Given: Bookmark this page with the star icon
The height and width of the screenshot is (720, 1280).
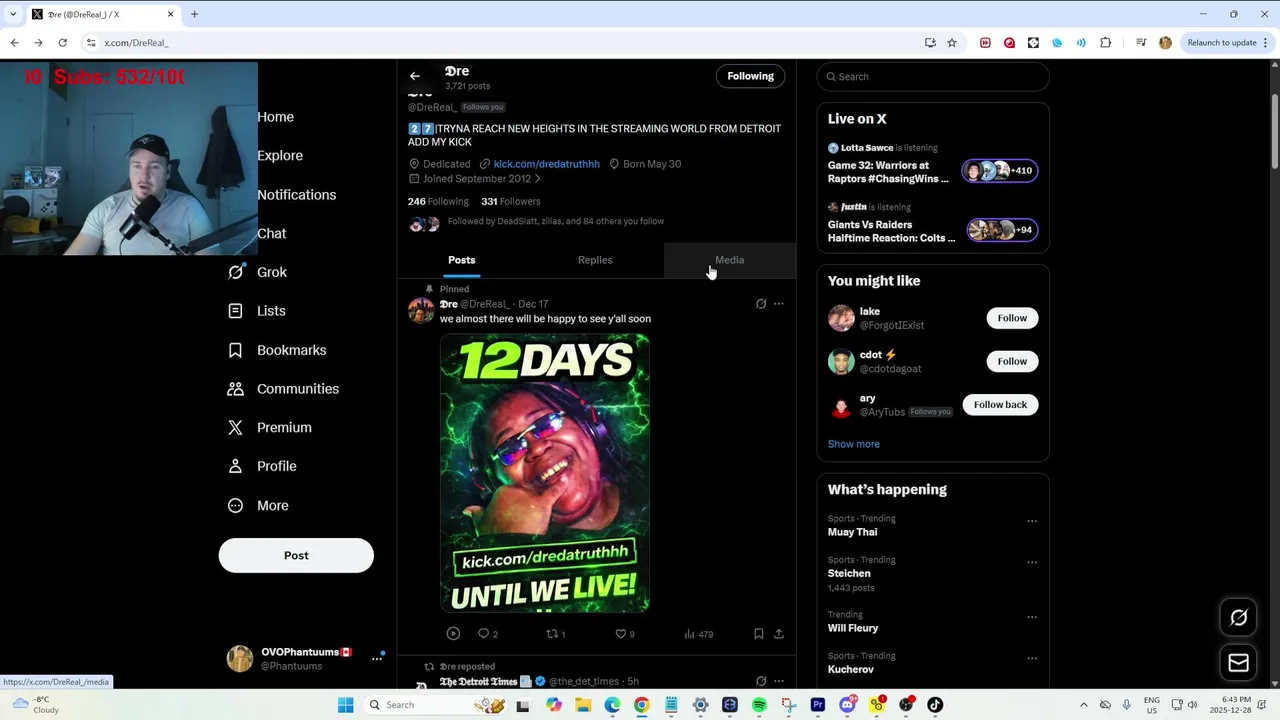Looking at the screenshot, I should point(952,43).
